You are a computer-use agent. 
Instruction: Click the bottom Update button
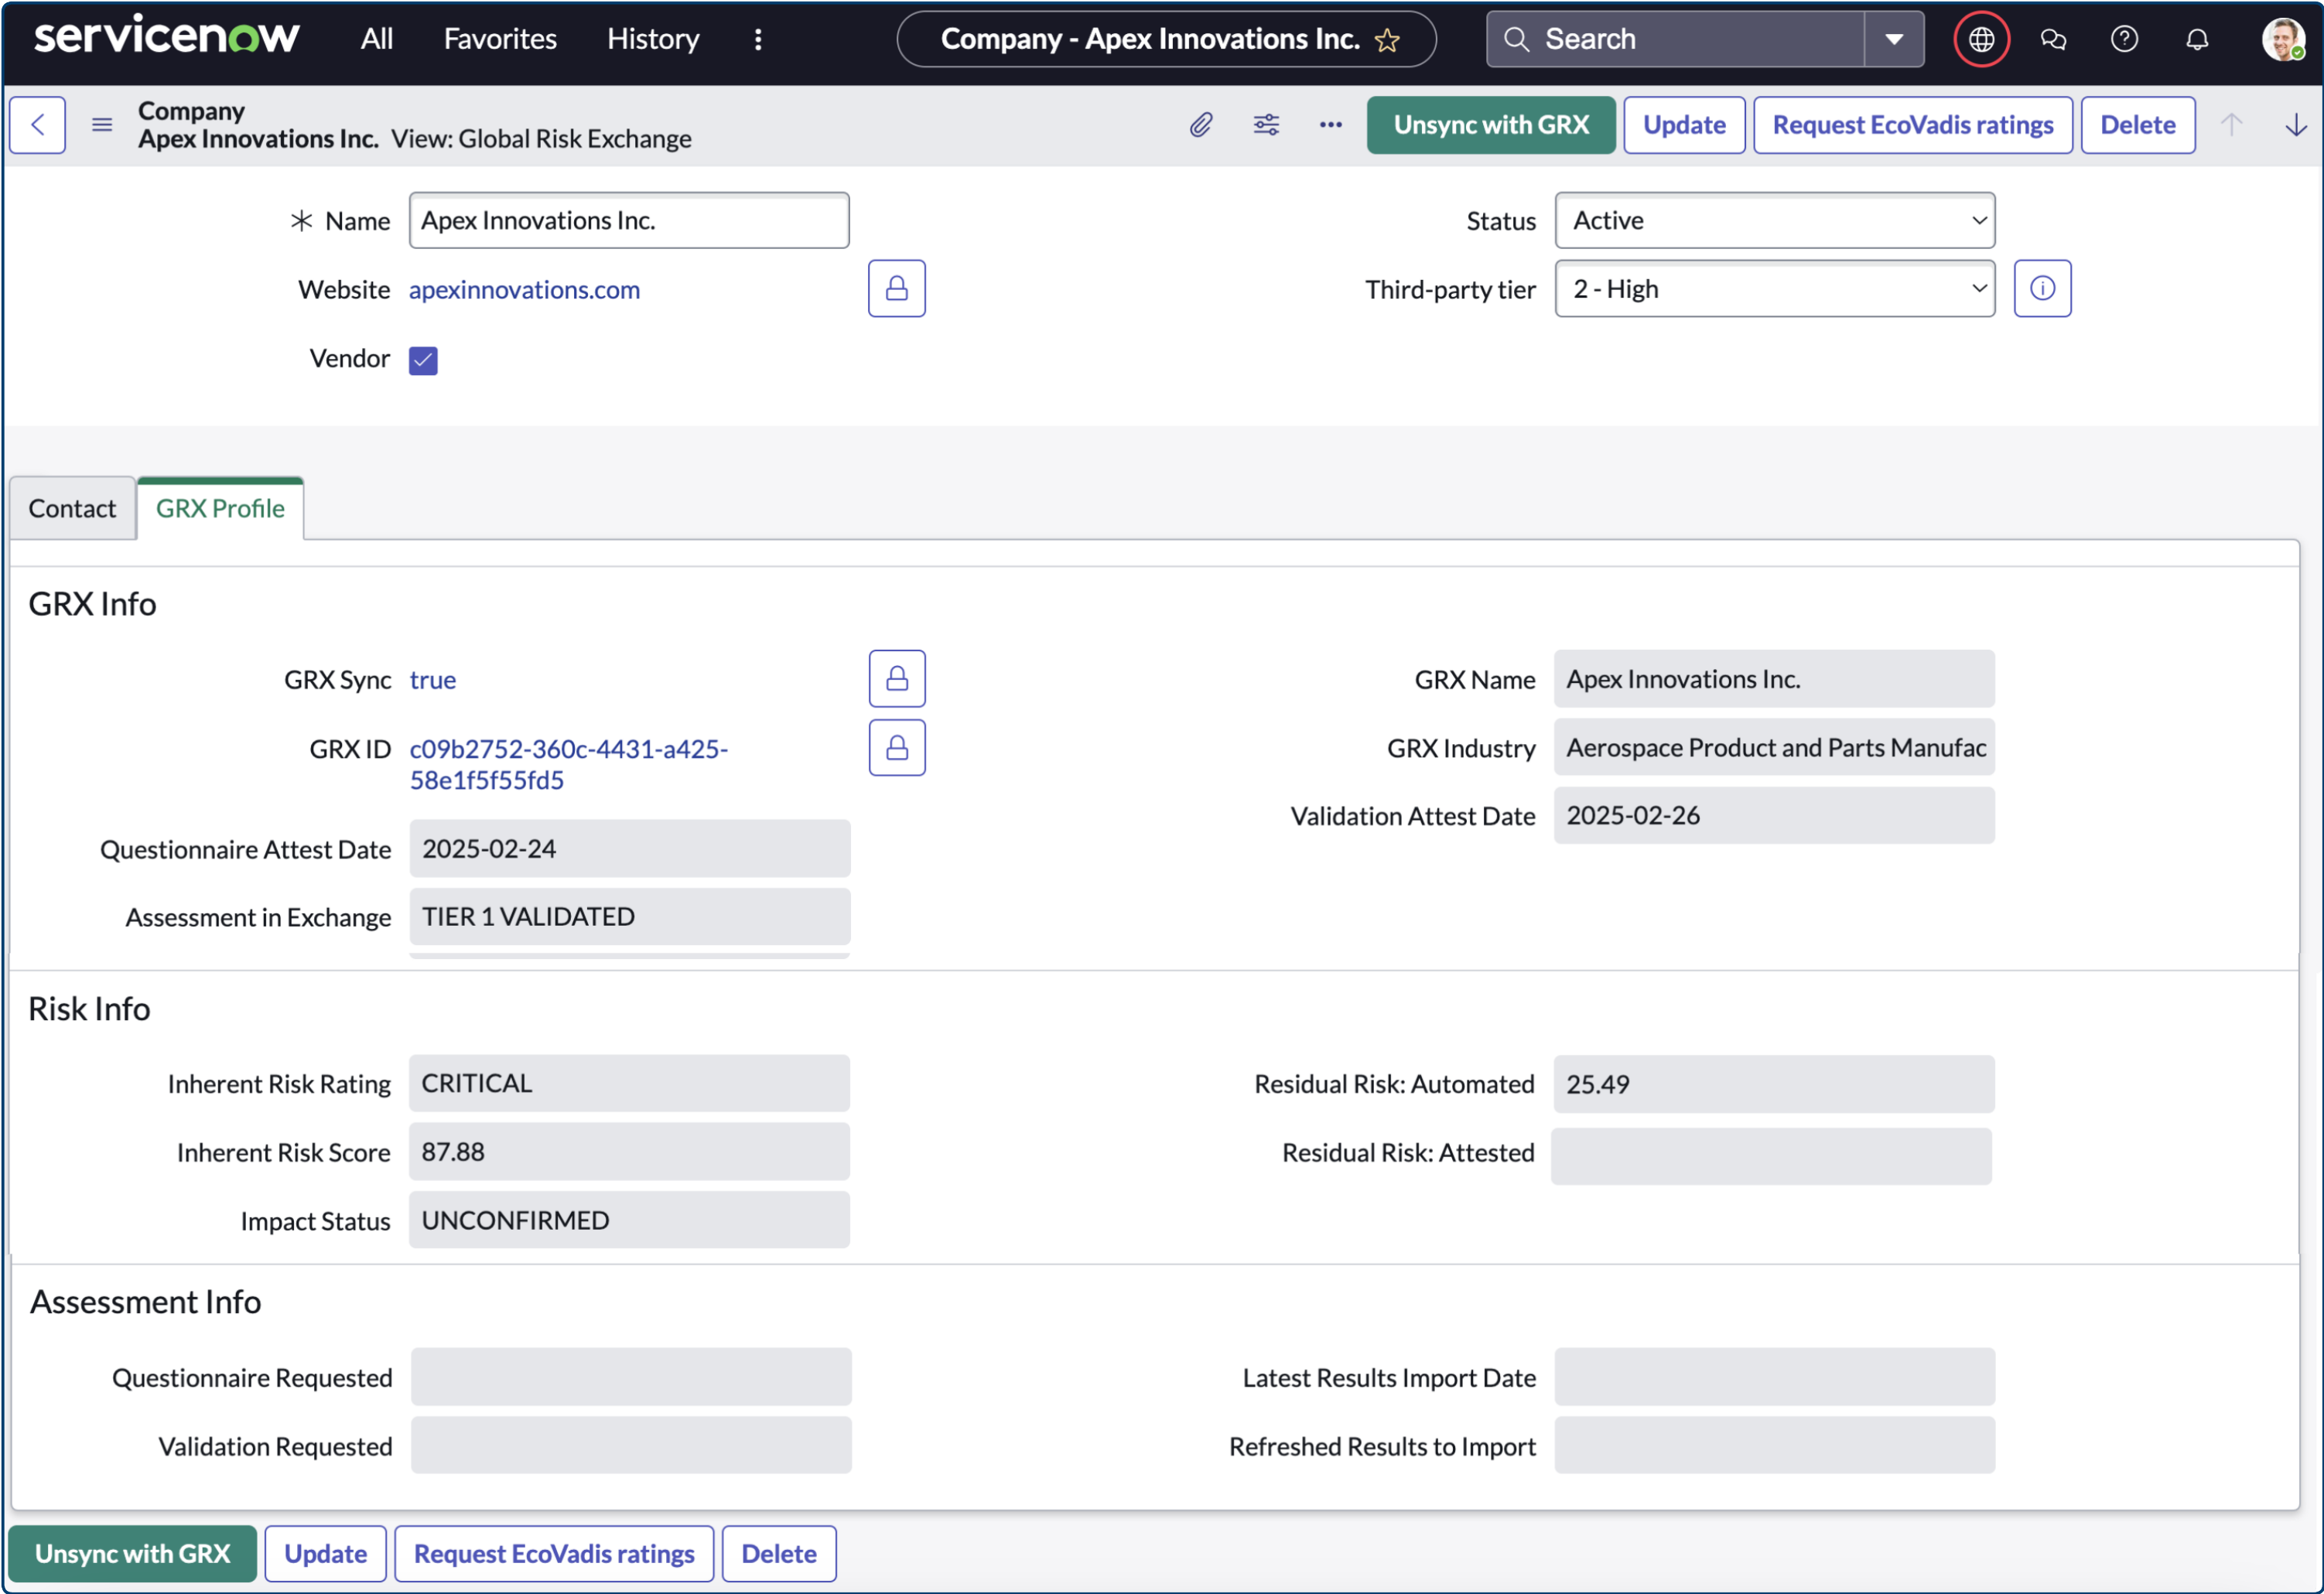click(x=325, y=1554)
